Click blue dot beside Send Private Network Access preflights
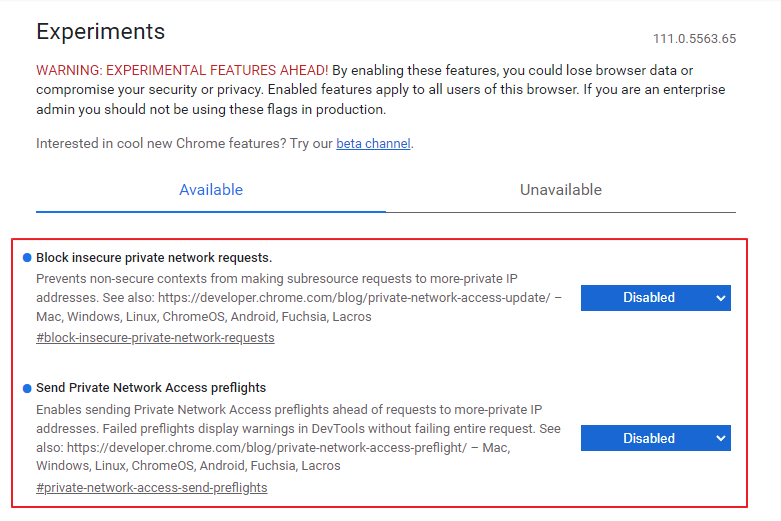 coord(27,389)
